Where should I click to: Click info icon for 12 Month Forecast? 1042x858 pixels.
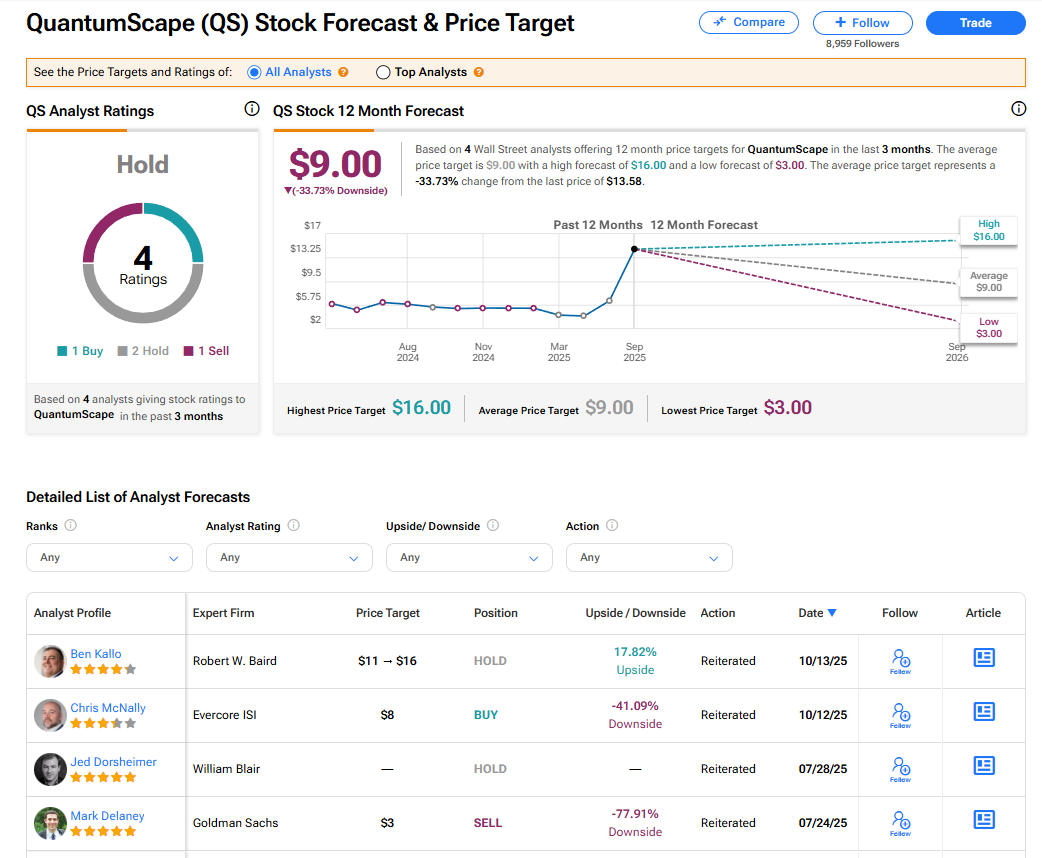pyautogui.click(x=1018, y=108)
